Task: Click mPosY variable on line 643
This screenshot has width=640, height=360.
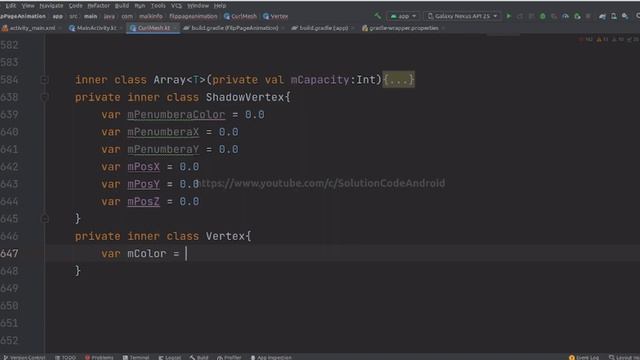Action: [x=143, y=184]
